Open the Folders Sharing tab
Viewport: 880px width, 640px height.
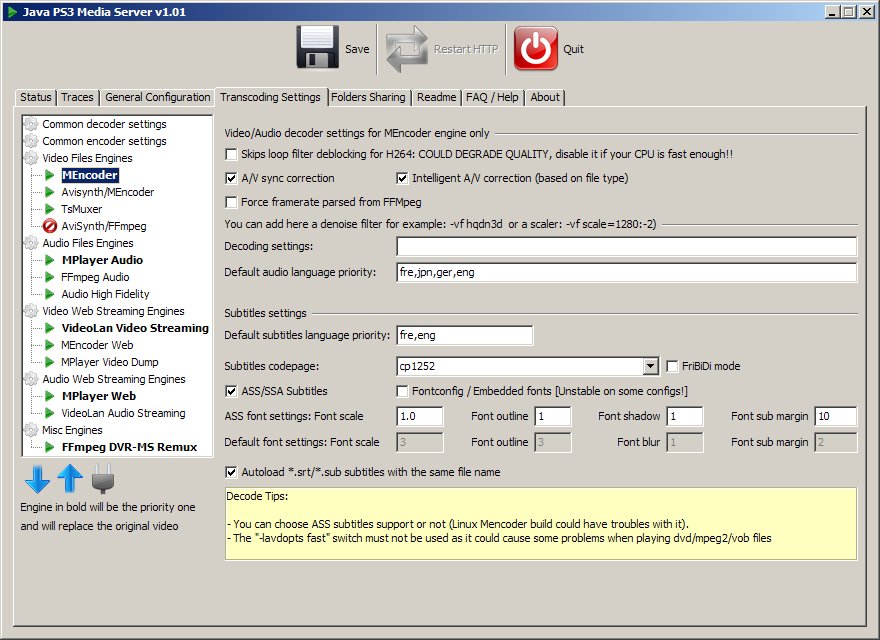[368, 97]
